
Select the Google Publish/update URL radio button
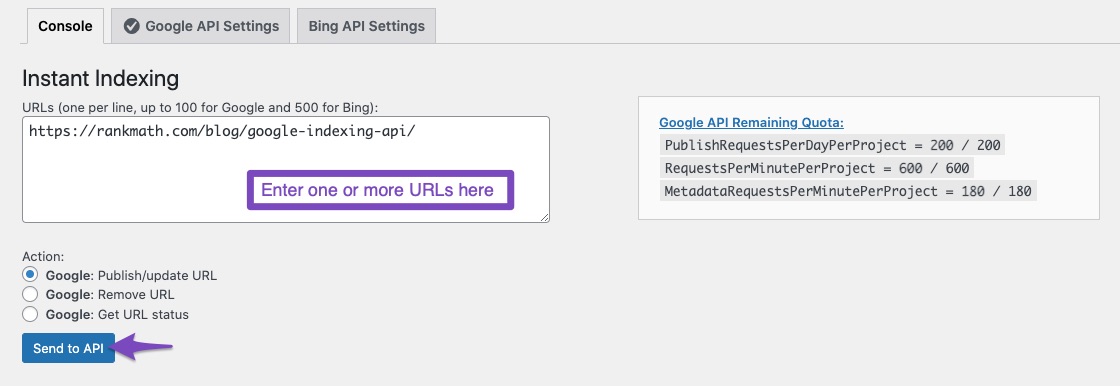(x=30, y=274)
